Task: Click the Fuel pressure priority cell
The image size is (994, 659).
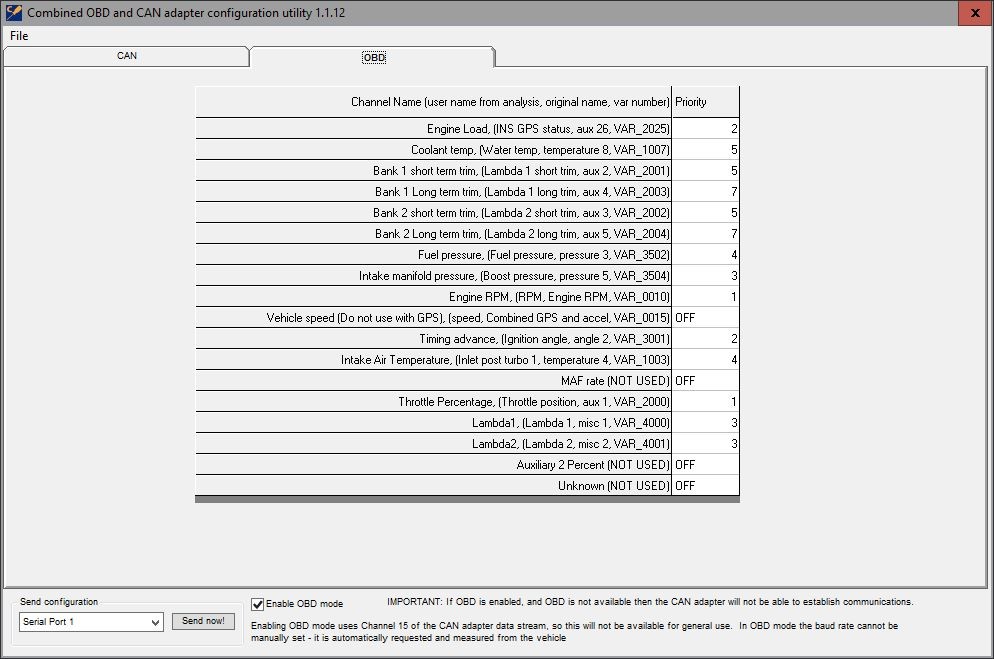Action: tap(705, 255)
